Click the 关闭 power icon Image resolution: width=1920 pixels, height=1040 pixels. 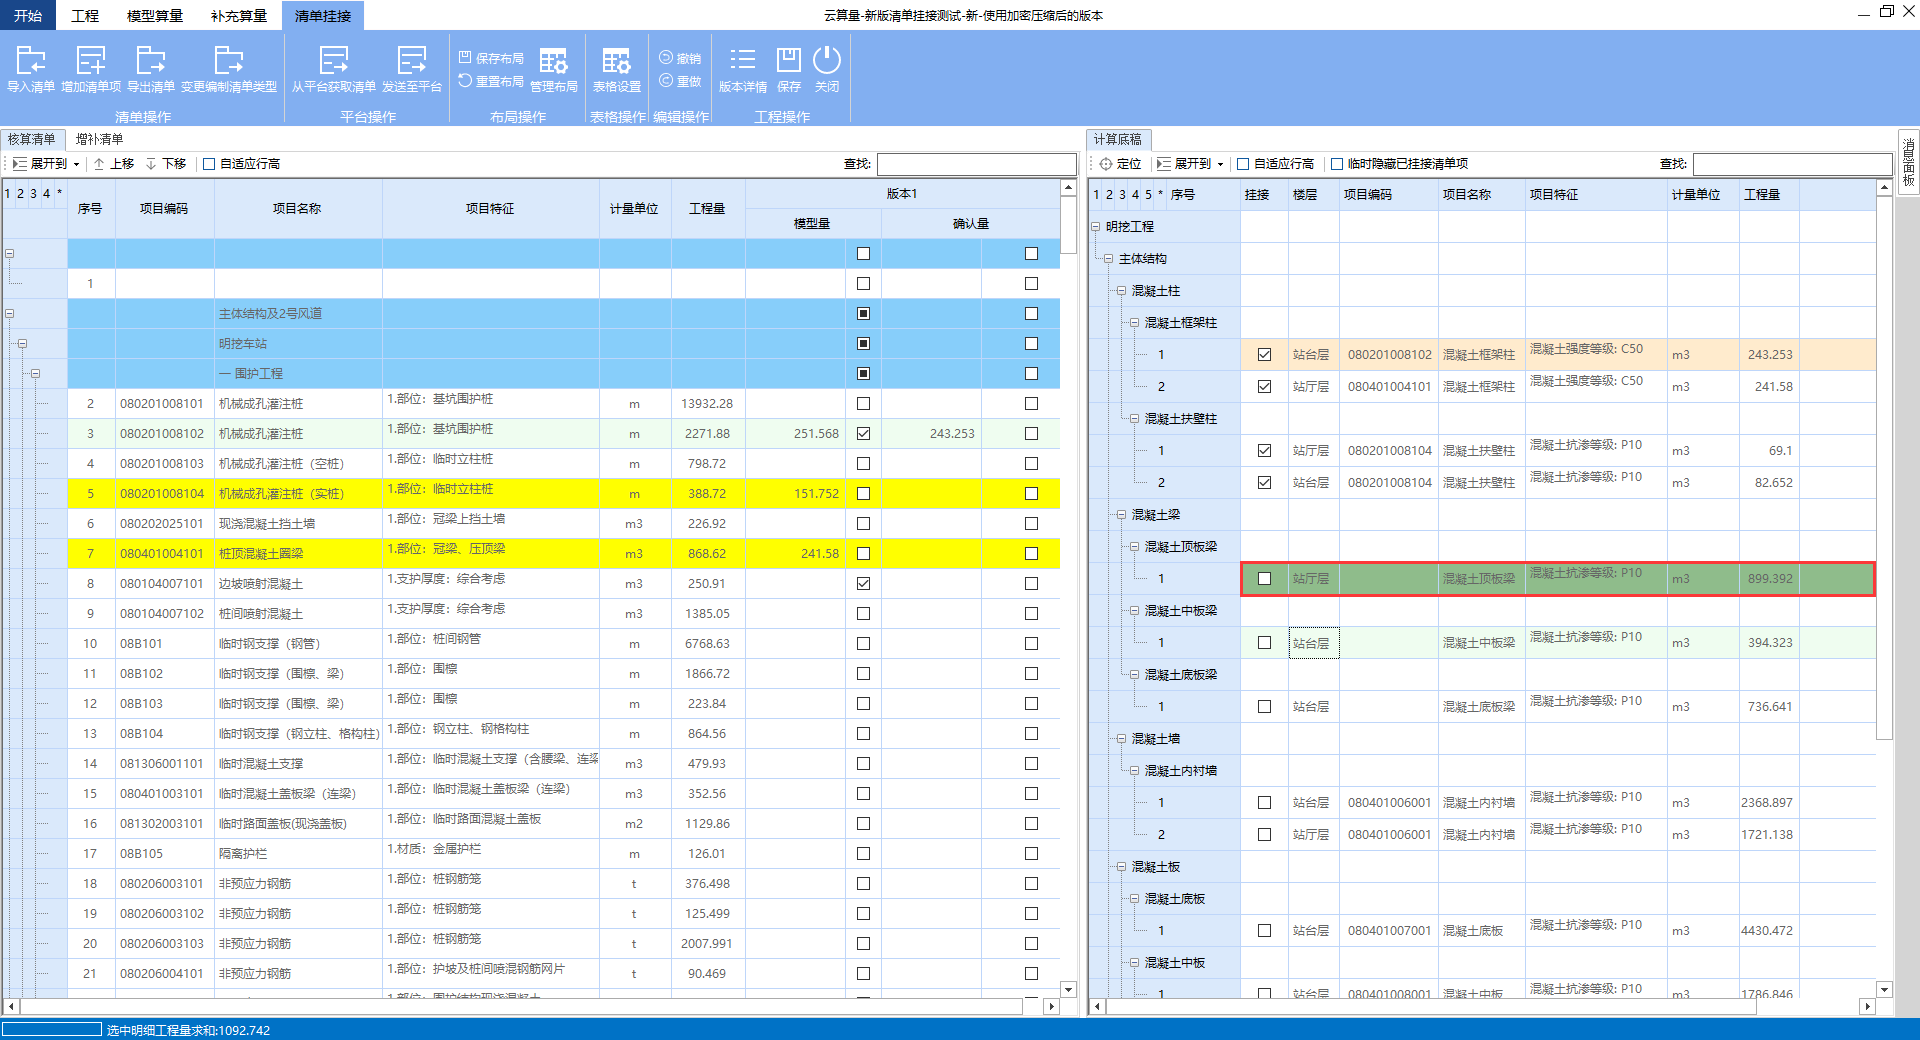pyautogui.click(x=827, y=60)
